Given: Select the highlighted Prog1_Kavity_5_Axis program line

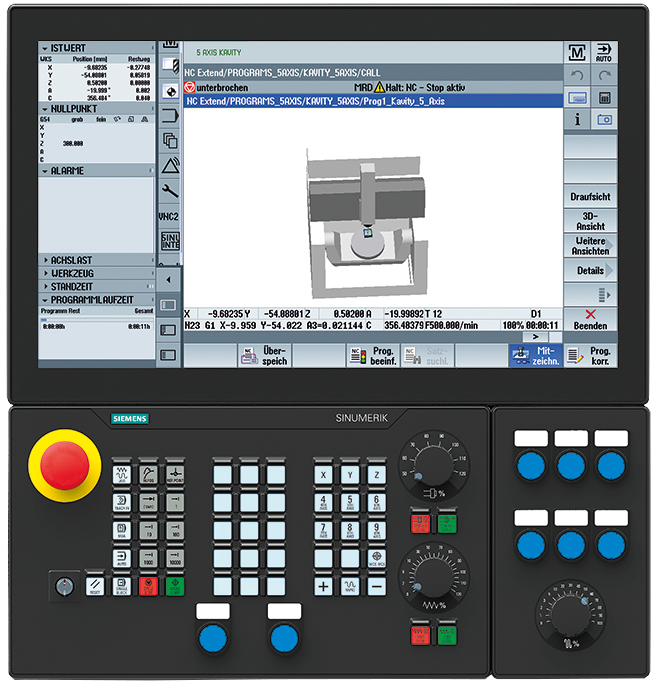Looking at the screenshot, I should click(373, 101).
